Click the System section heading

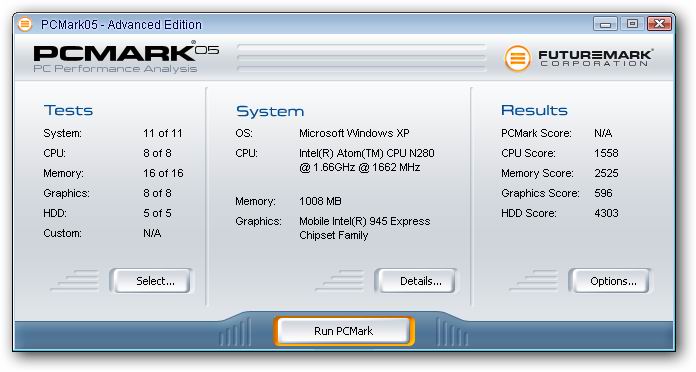(270, 111)
